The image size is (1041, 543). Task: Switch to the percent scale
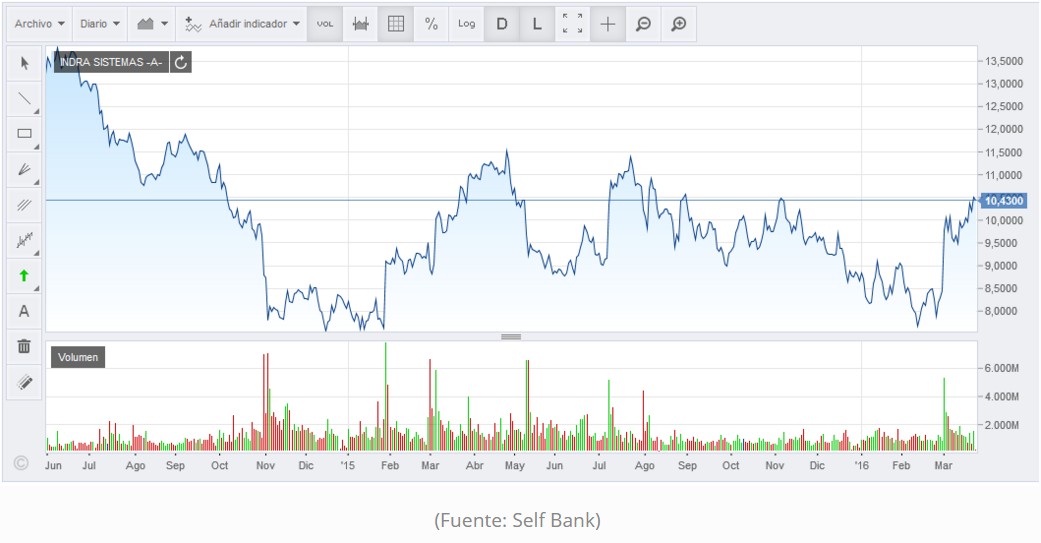431,23
